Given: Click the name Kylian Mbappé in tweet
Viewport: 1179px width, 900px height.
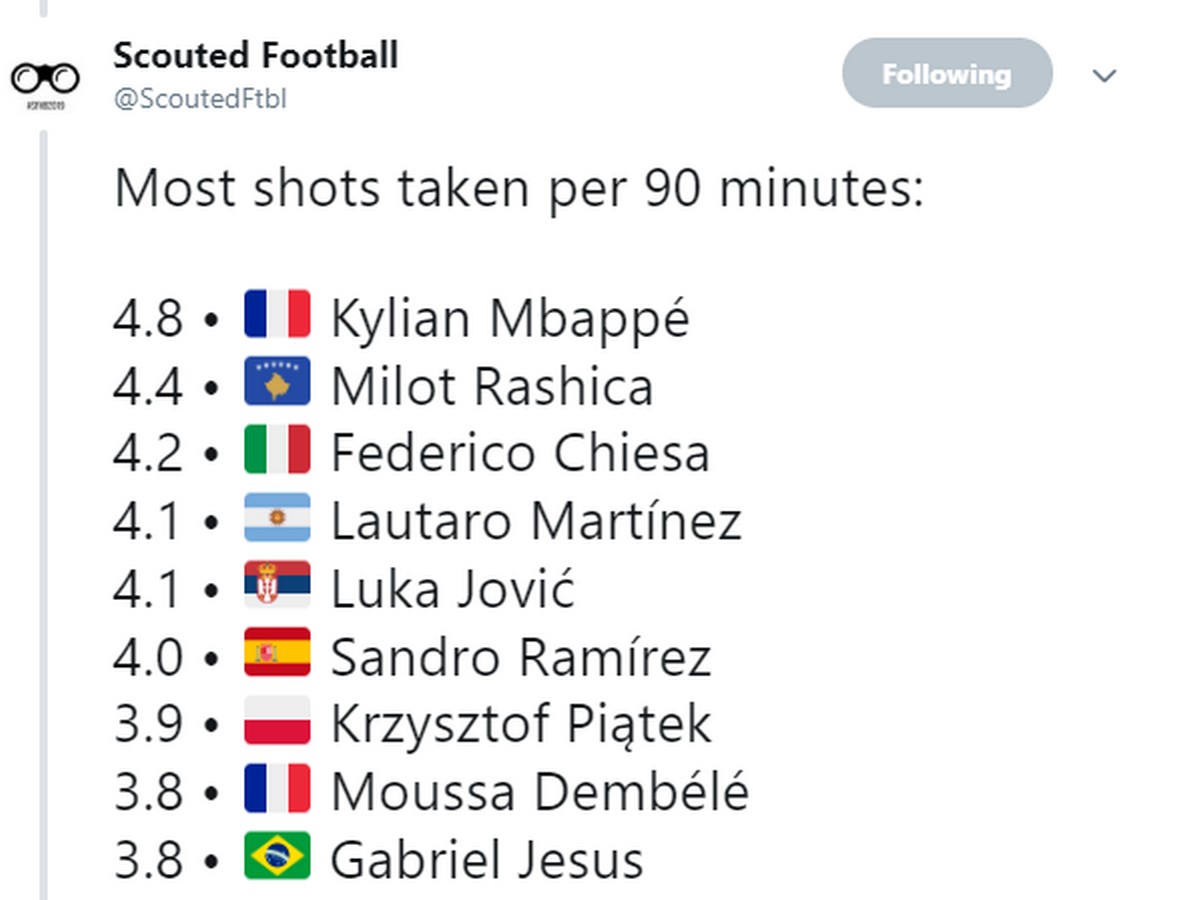Looking at the screenshot, I should [x=510, y=318].
